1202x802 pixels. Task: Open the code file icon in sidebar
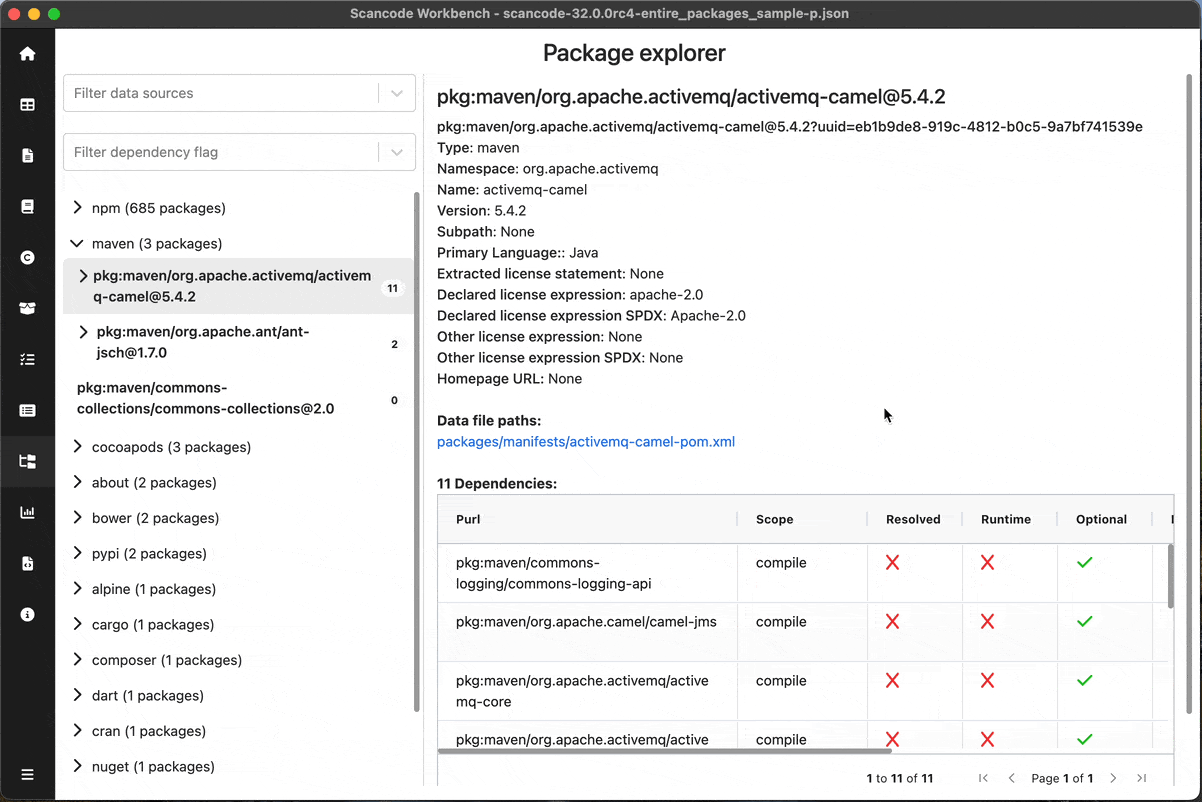(27, 563)
